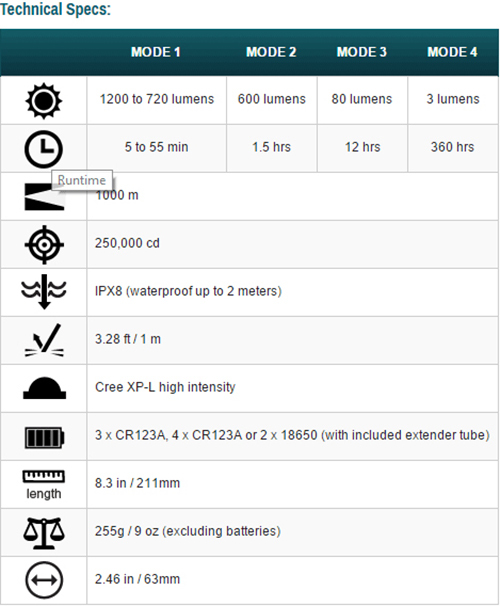The image size is (500, 606).
Task: Click the weight scales icon
Action: click(44, 533)
